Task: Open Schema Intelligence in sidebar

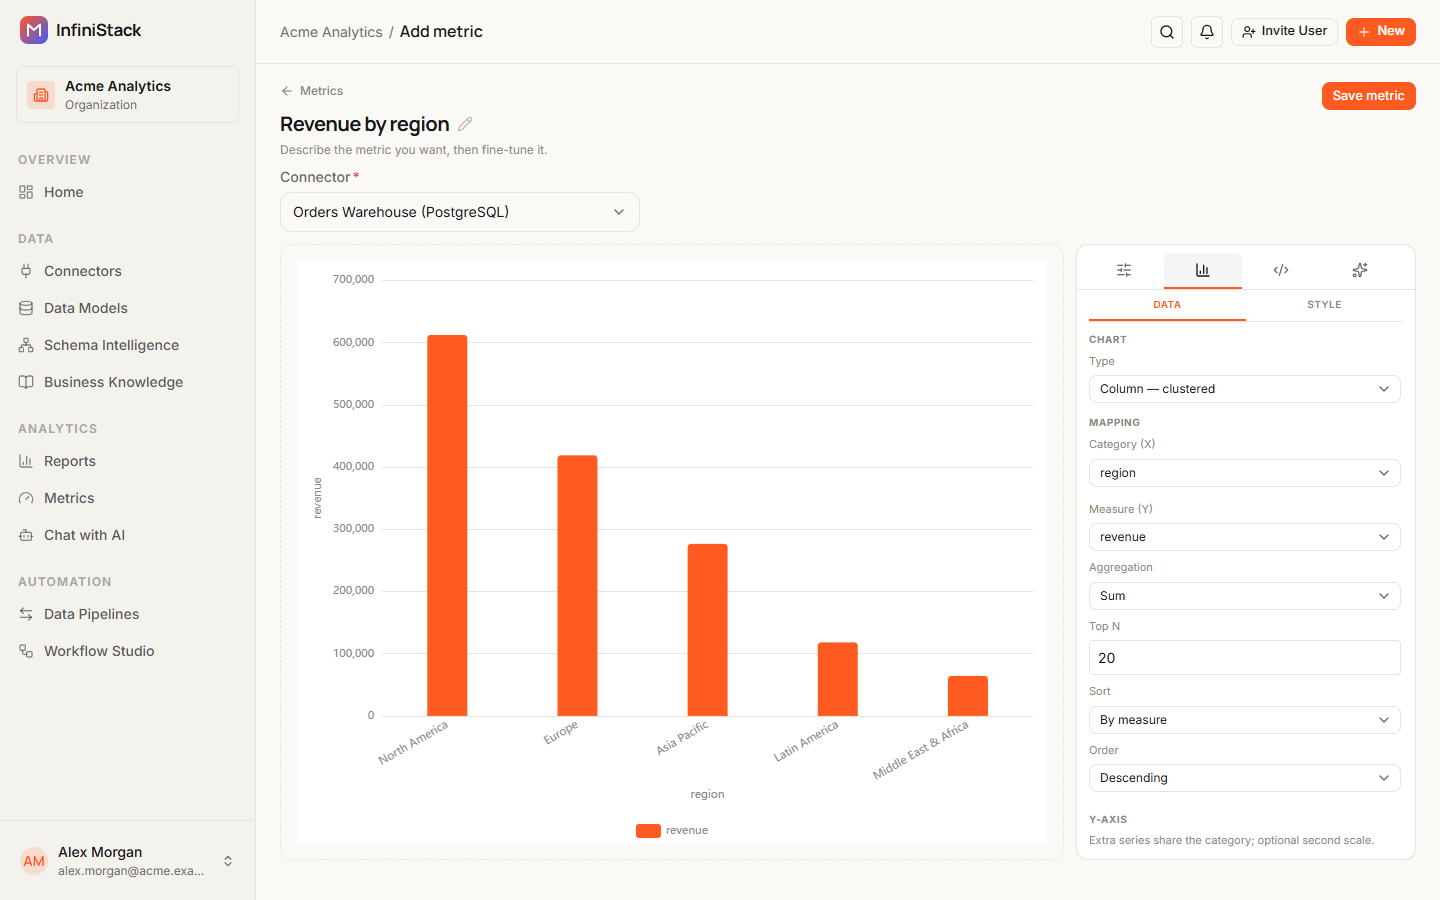Action: (128, 345)
